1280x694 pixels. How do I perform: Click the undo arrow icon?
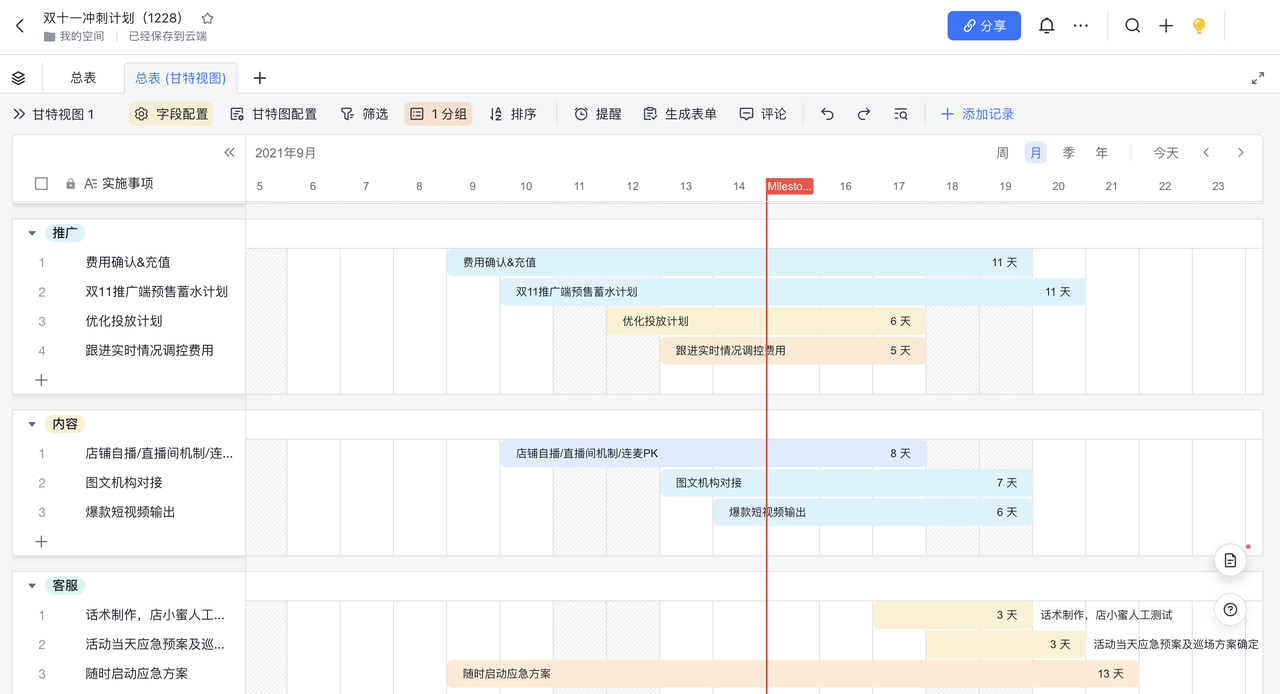pyautogui.click(x=827, y=114)
